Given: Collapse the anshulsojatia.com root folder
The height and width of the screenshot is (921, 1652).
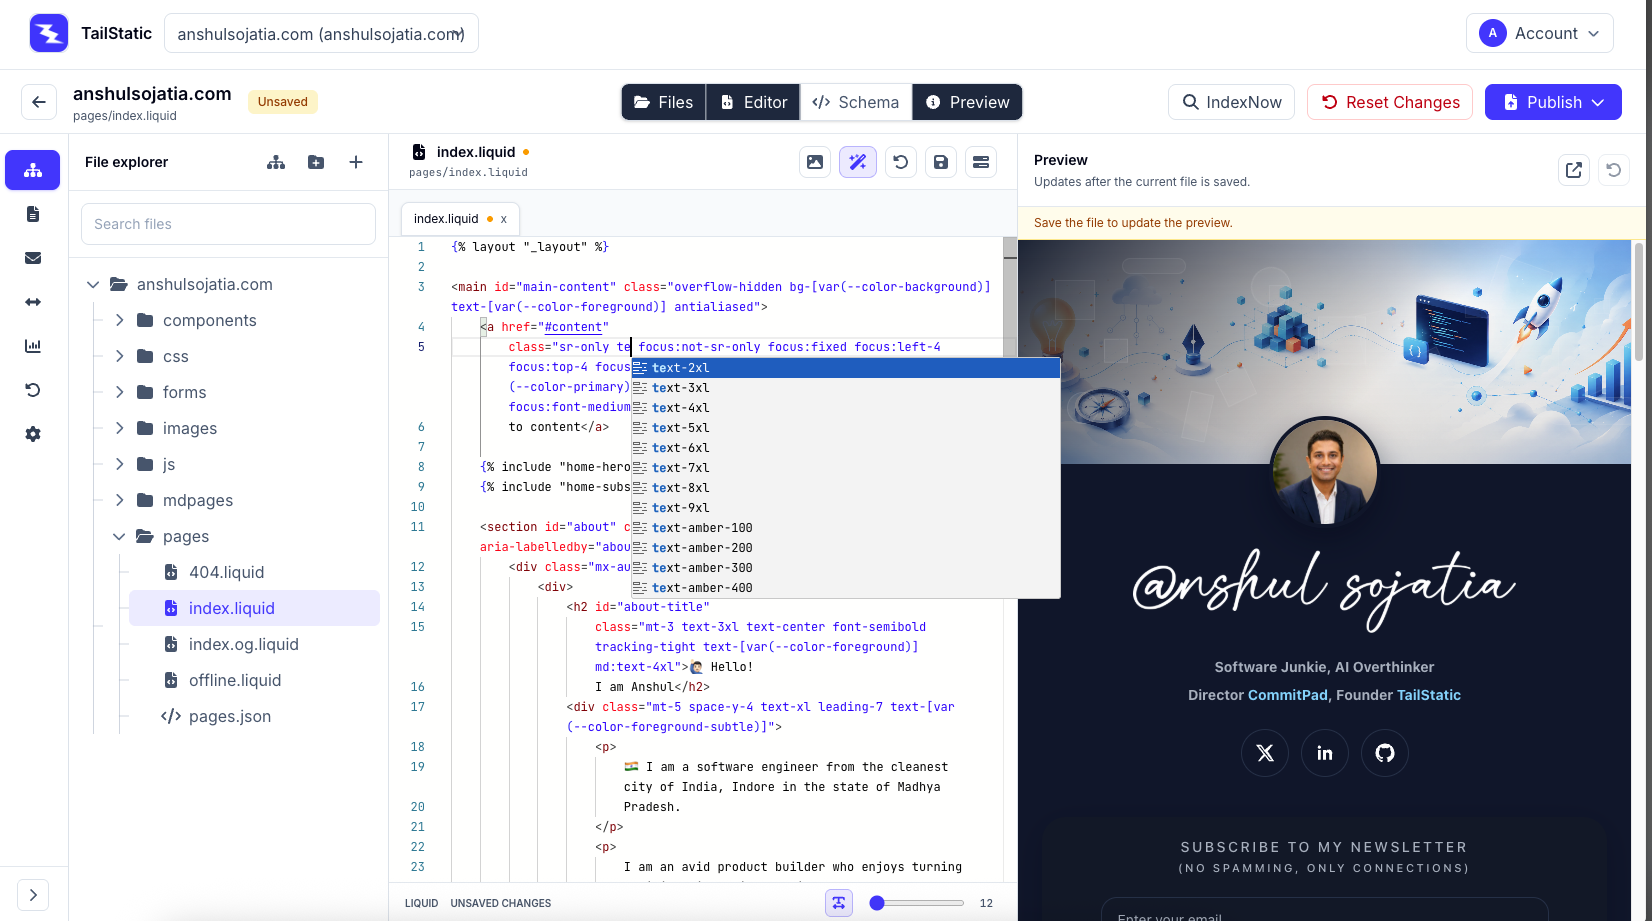Looking at the screenshot, I should (93, 284).
